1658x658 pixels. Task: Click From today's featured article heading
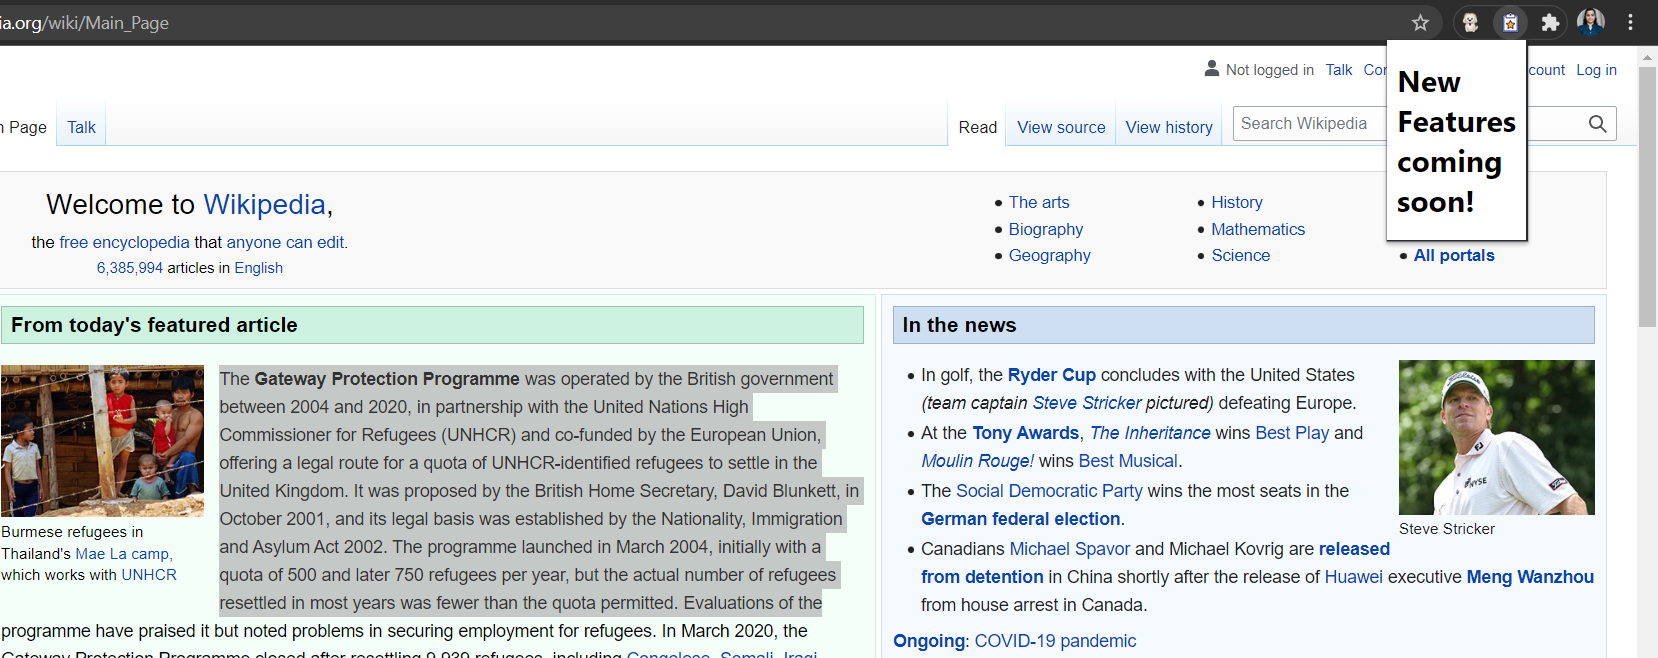click(x=154, y=325)
